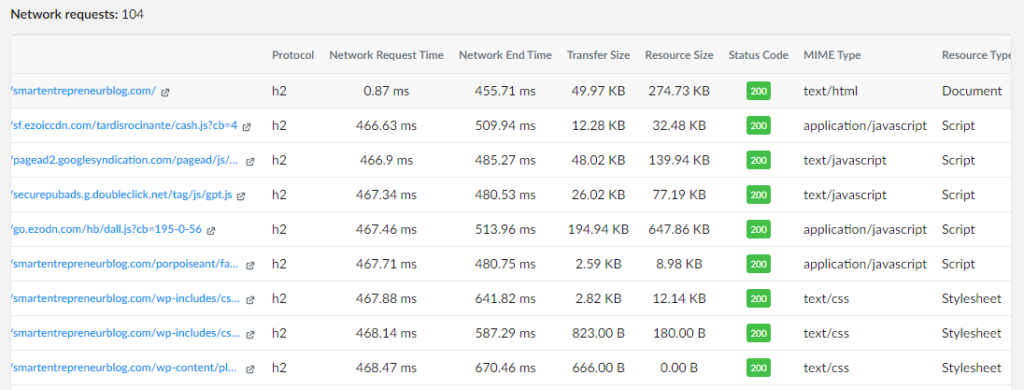The width and height of the screenshot is (1024, 390).
Task: Select the 666.00 B transfer size cell
Action: [599, 368]
